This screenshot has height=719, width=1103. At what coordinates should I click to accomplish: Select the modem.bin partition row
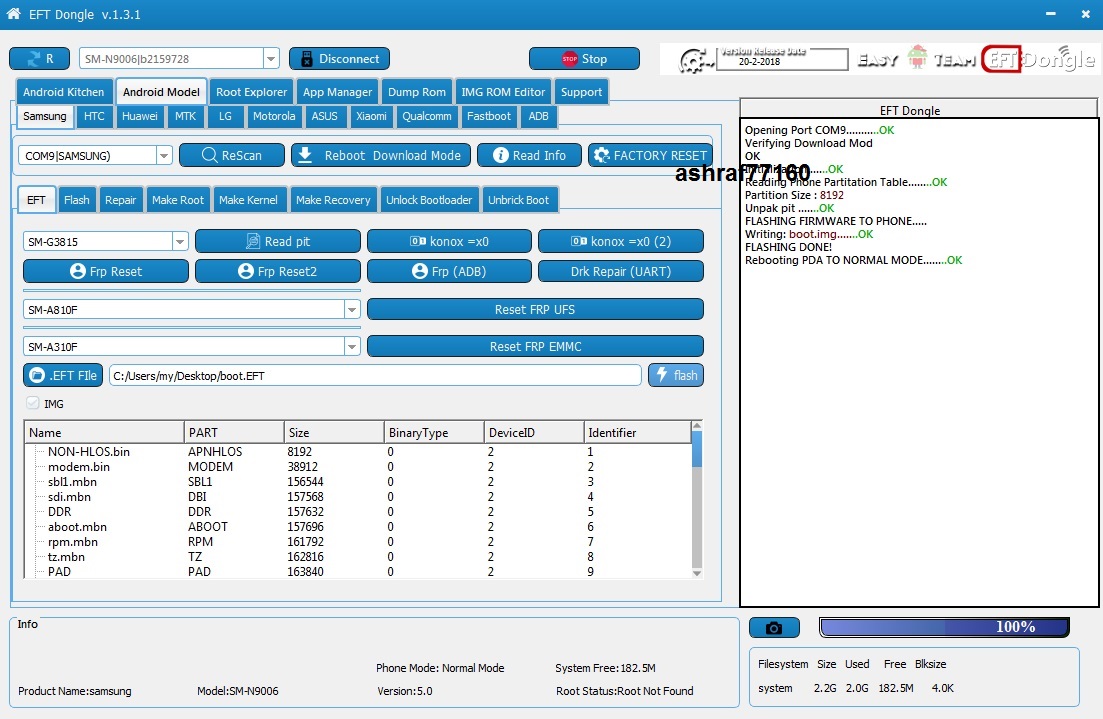coord(358,466)
